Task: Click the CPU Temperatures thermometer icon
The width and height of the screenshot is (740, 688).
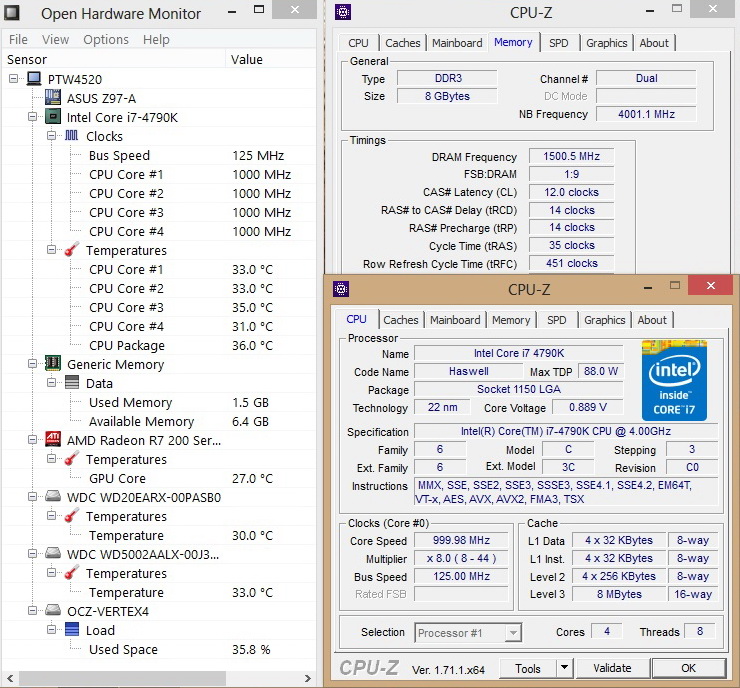Action: (71, 250)
